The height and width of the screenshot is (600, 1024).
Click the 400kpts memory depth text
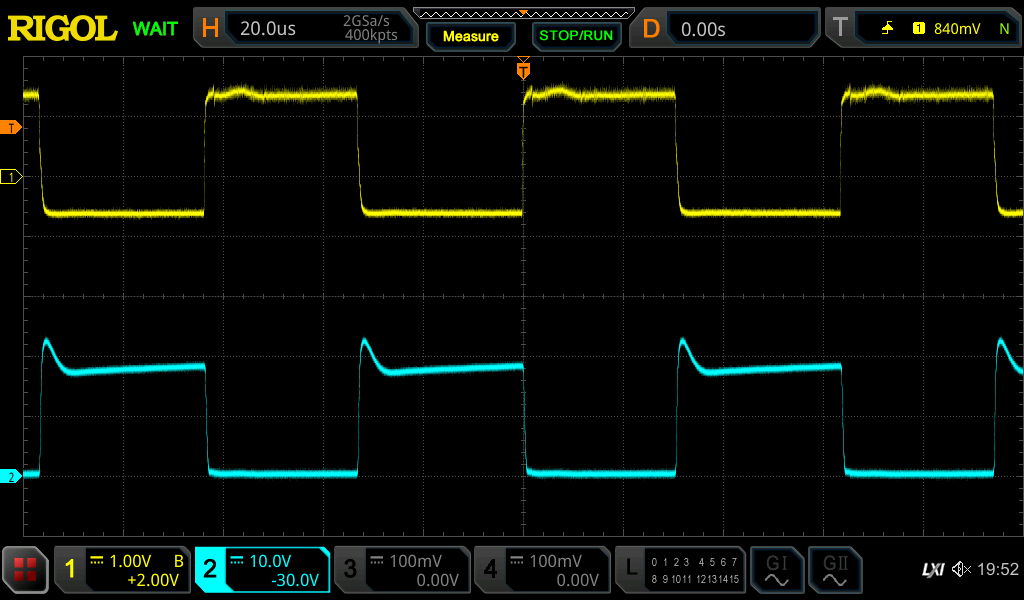click(x=371, y=35)
